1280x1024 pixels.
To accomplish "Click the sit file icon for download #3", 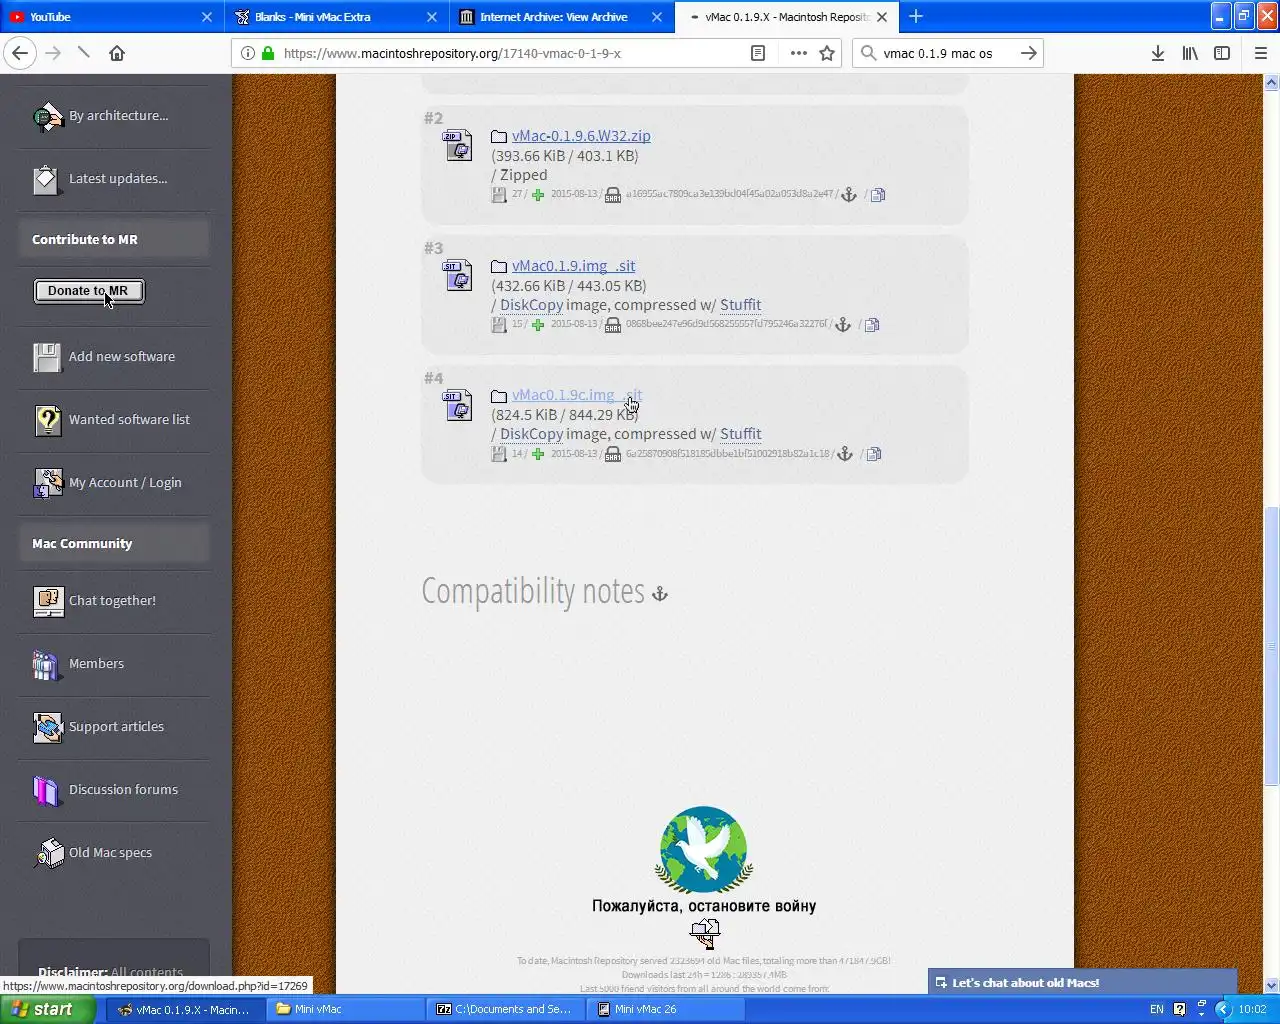I will click(458, 275).
